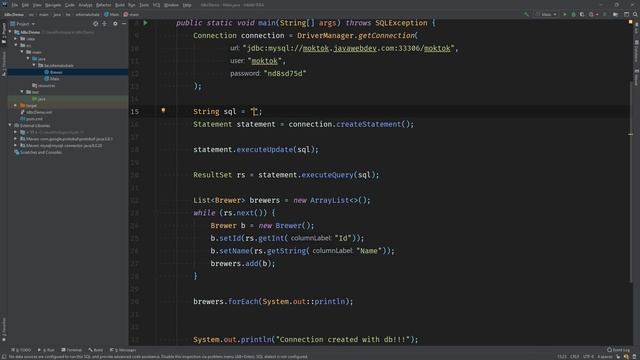Open the View menu
Viewport: 640px width, 360px height.
37,5
